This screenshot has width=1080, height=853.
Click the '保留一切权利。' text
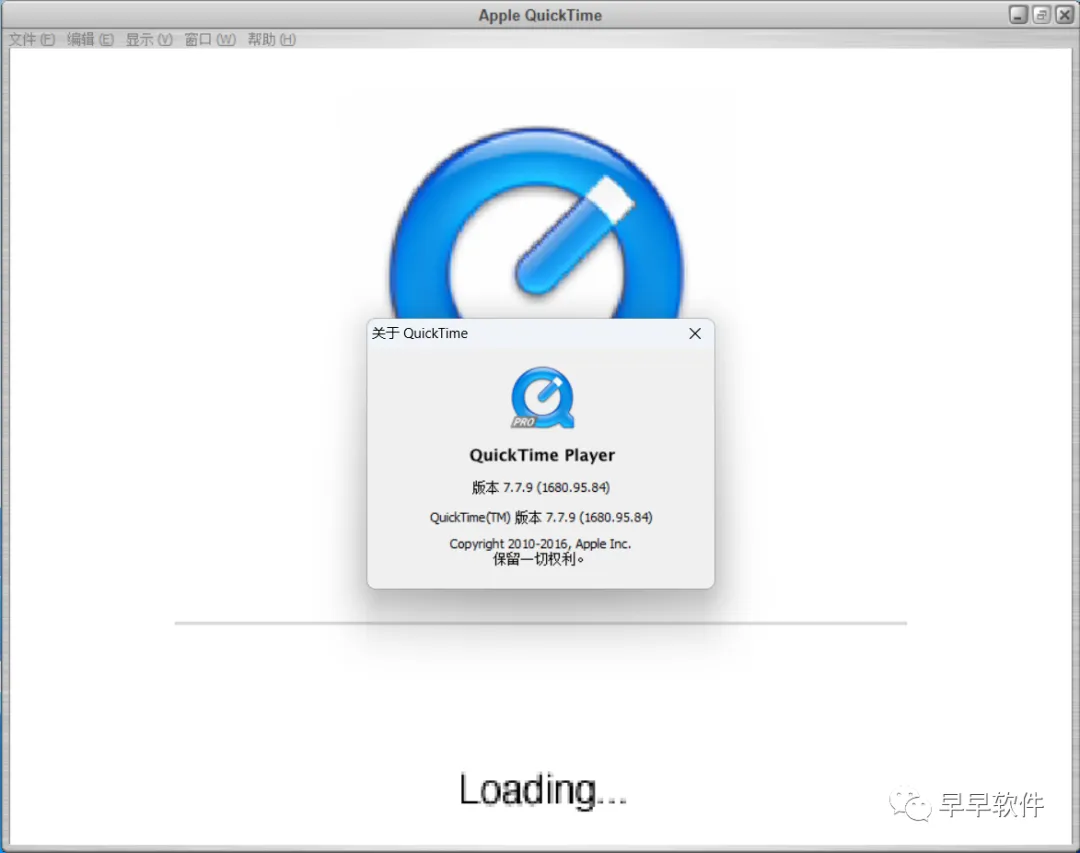[x=539, y=559]
